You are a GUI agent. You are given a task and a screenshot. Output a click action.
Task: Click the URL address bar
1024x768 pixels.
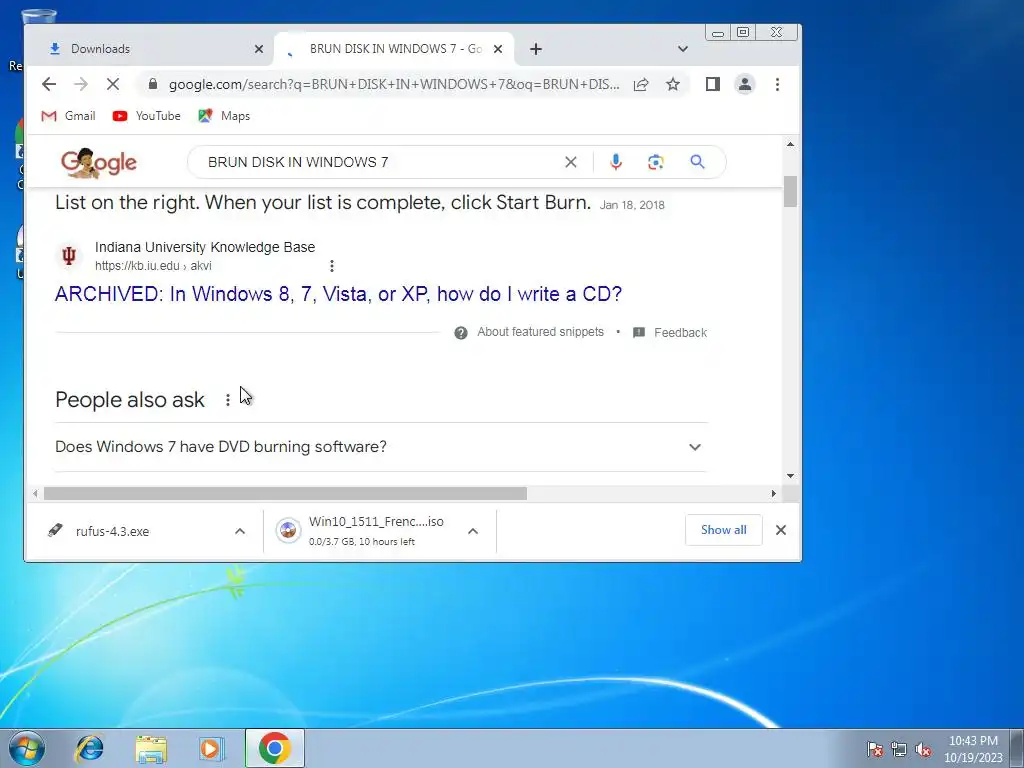[x=394, y=84]
